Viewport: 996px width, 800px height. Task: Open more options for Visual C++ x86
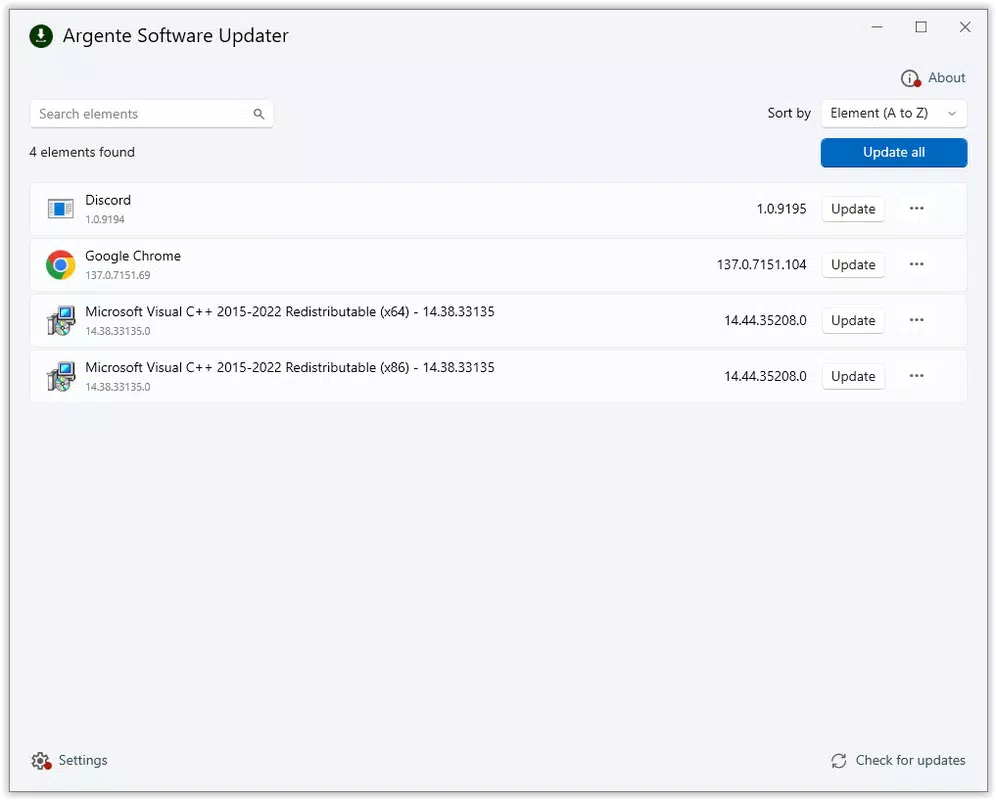point(916,376)
